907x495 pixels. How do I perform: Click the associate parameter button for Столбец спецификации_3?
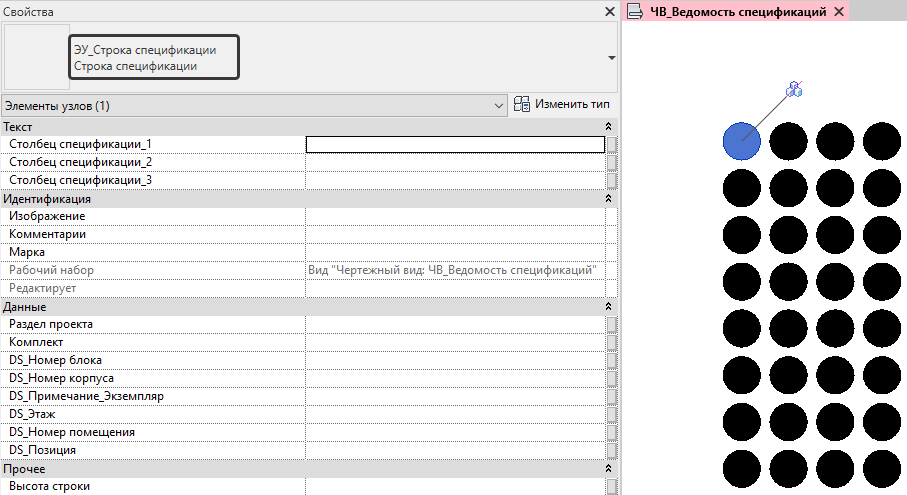pos(612,180)
